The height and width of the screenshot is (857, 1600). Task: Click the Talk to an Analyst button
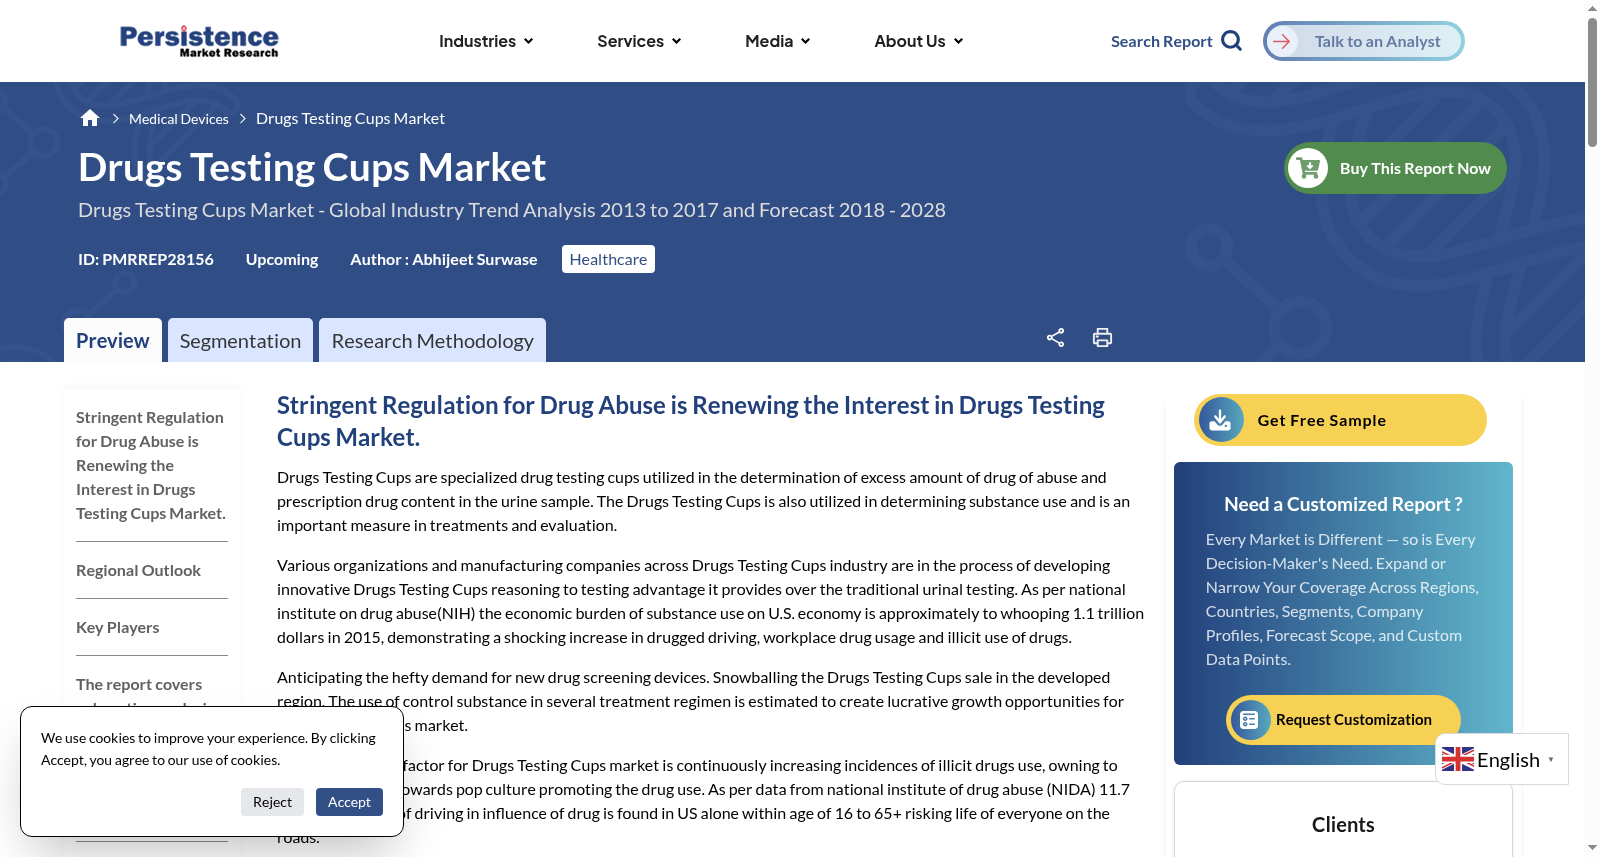click(1364, 41)
